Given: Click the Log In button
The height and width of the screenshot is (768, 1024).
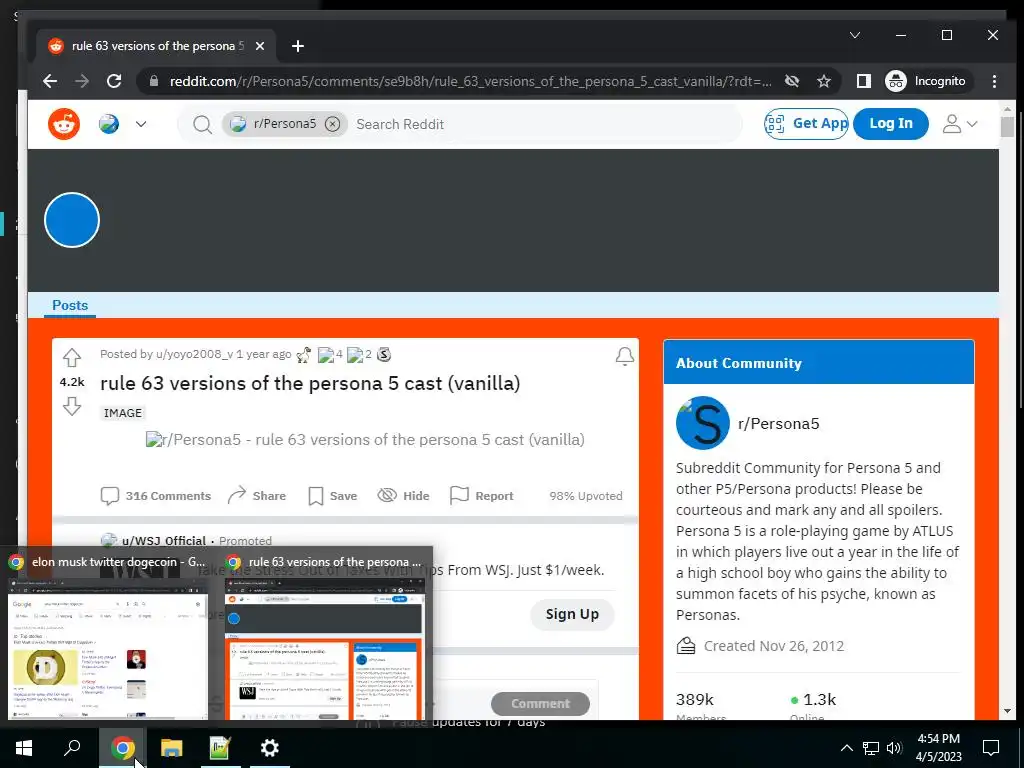Looking at the screenshot, I should (890, 123).
